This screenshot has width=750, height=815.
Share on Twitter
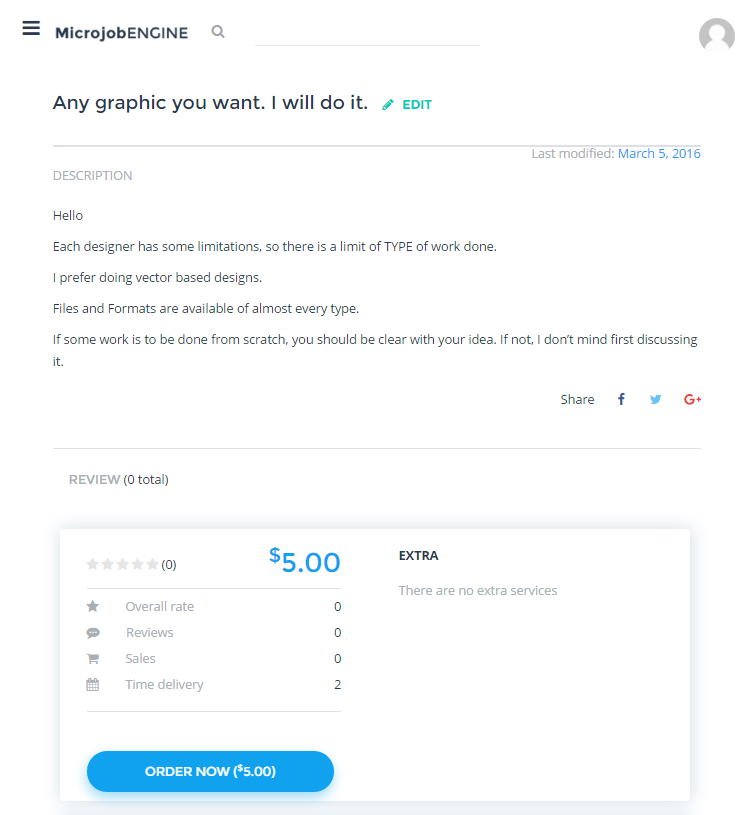tap(655, 399)
